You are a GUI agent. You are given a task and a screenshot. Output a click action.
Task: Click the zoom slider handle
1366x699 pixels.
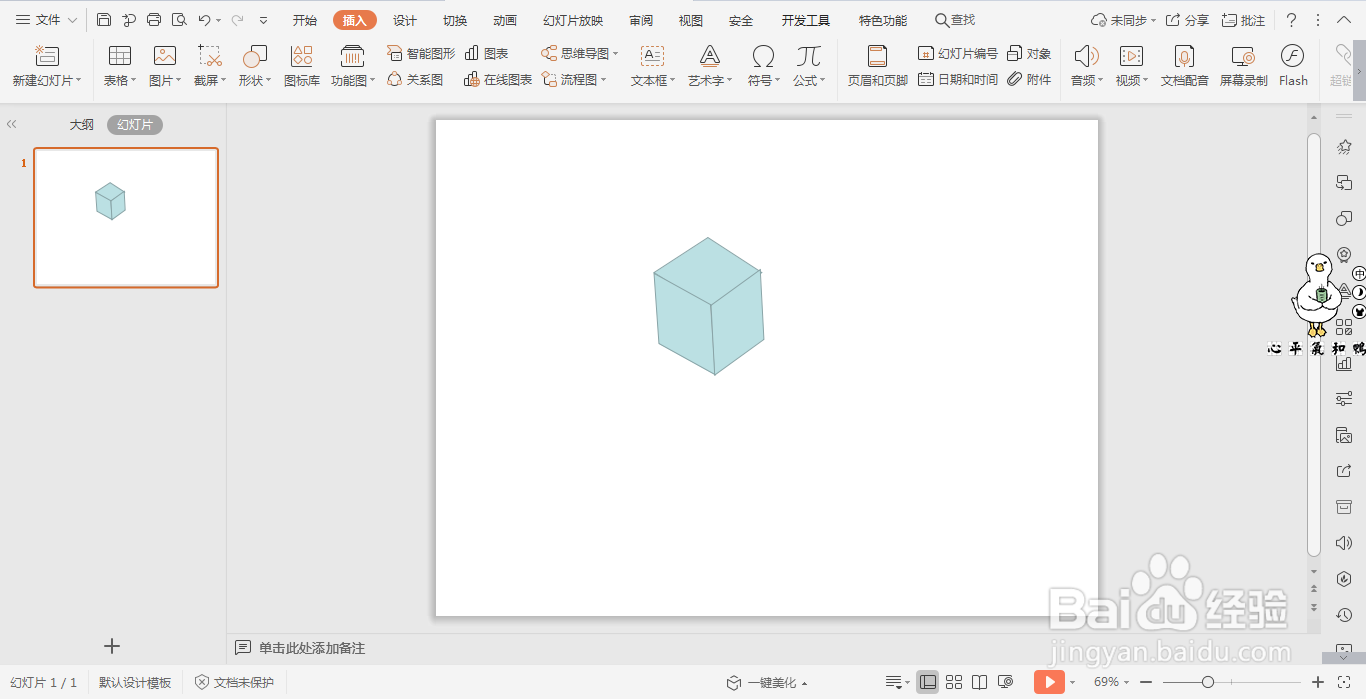tap(1208, 682)
